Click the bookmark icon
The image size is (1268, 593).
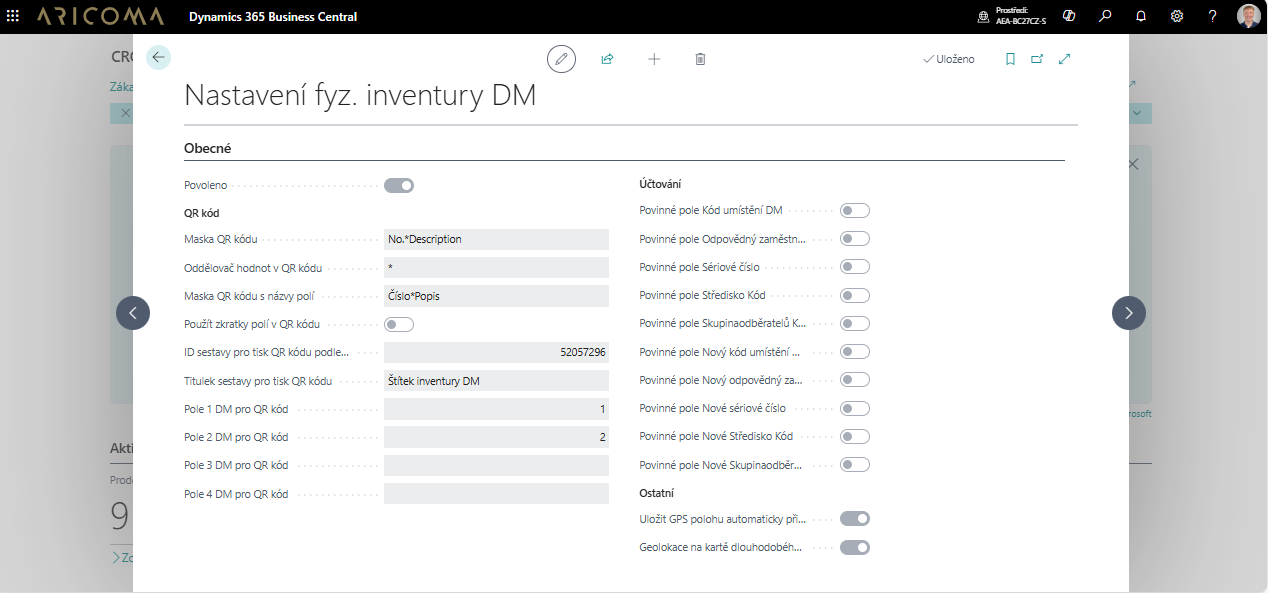(1010, 59)
